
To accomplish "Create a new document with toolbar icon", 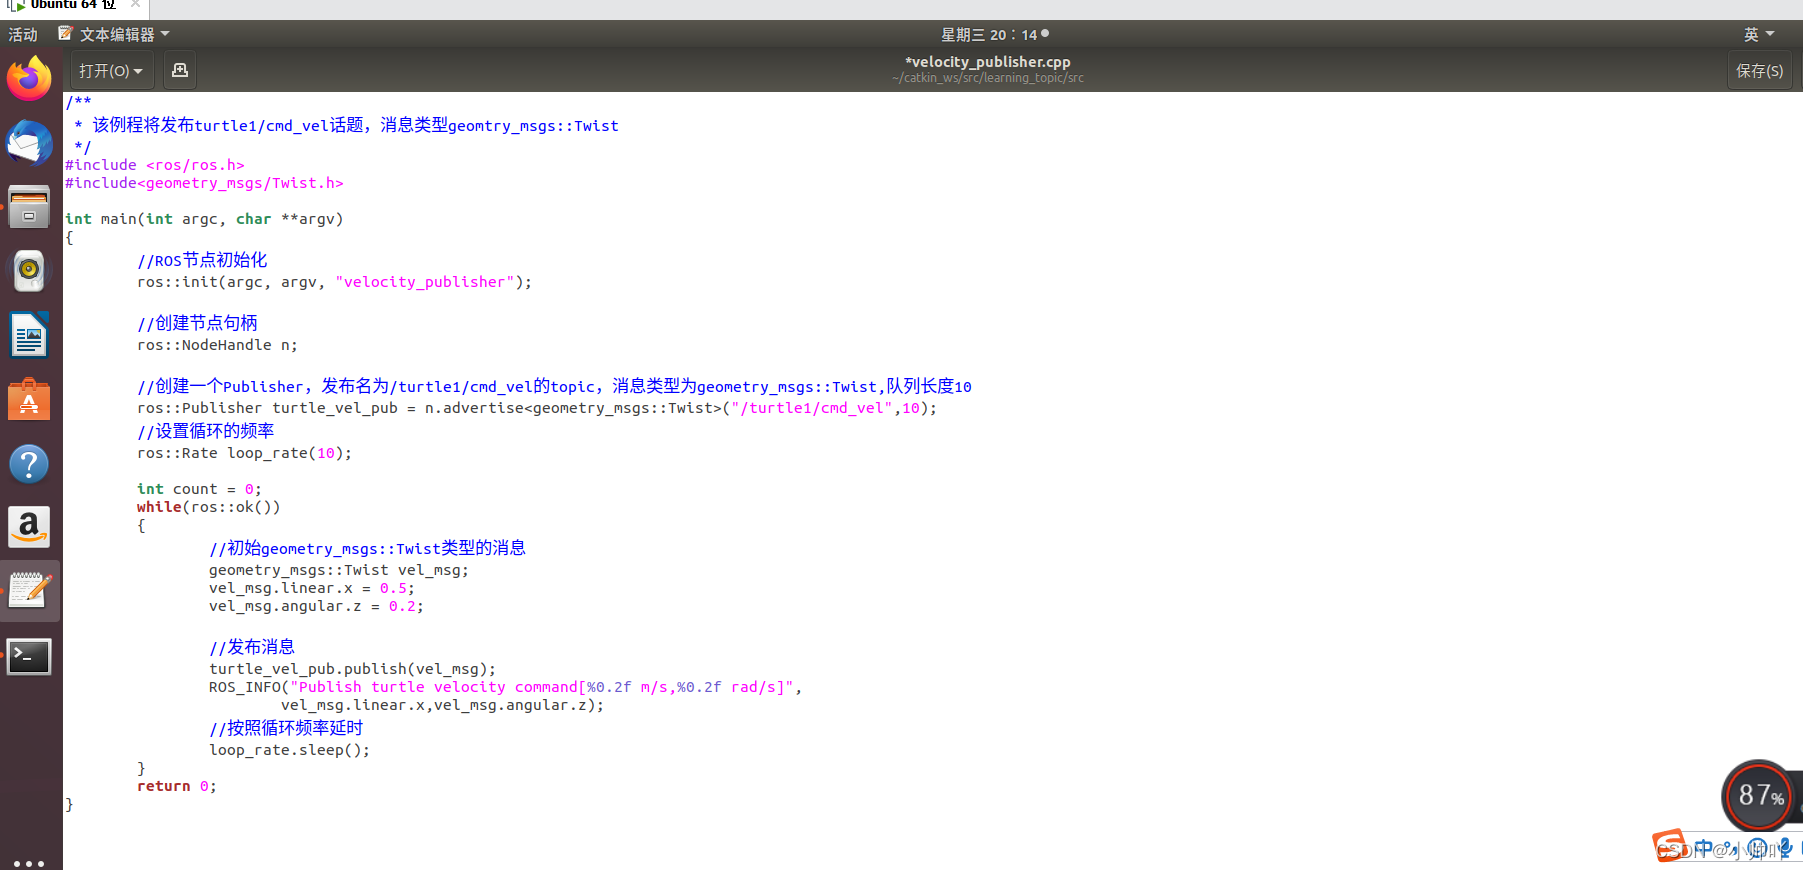I will 180,70.
